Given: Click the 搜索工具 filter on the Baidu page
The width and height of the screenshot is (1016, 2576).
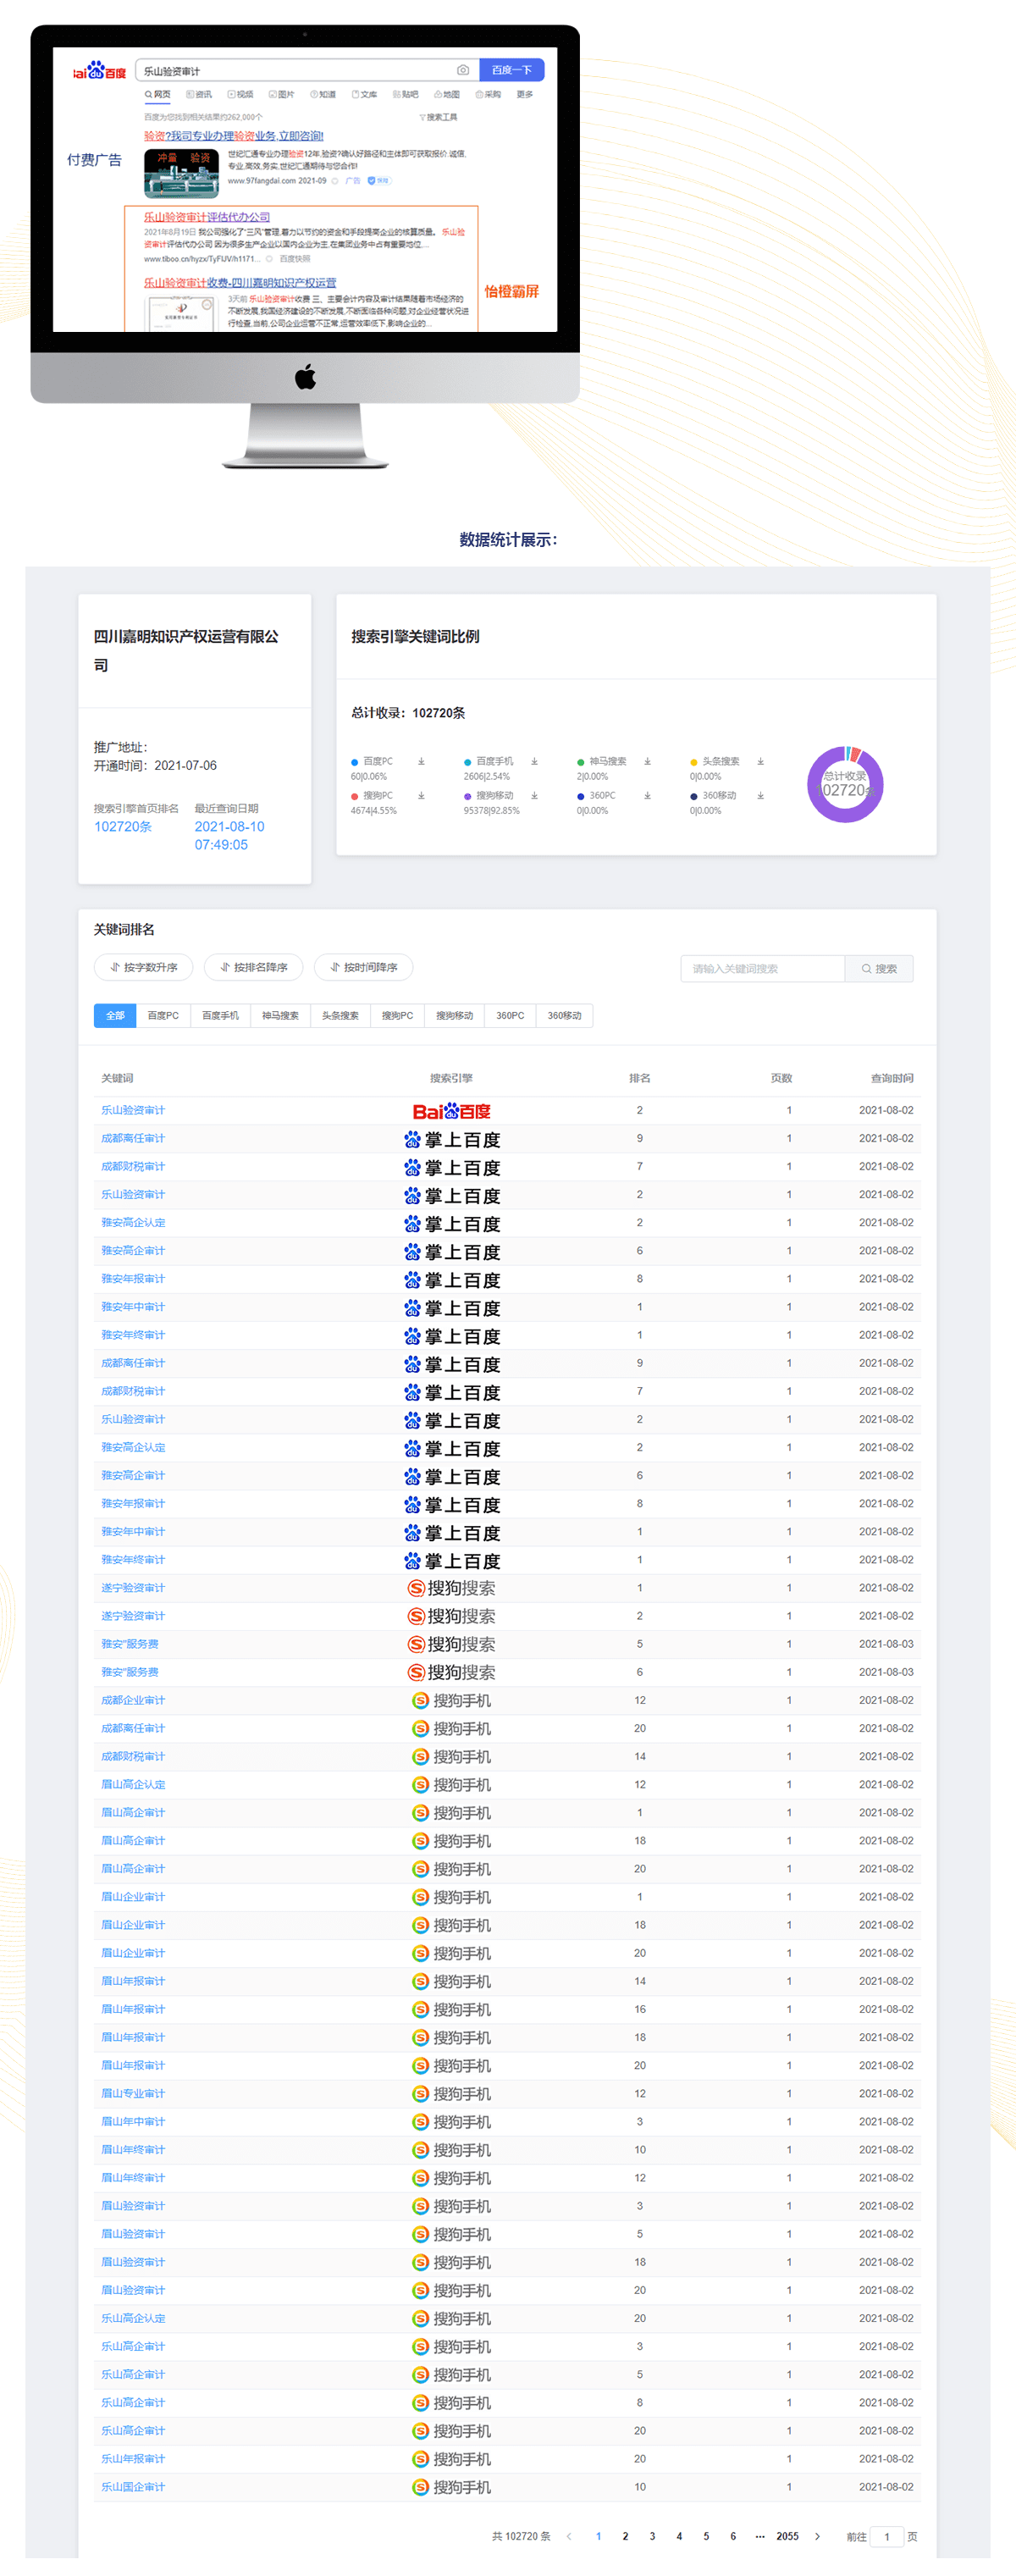Looking at the screenshot, I should click(x=438, y=117).
